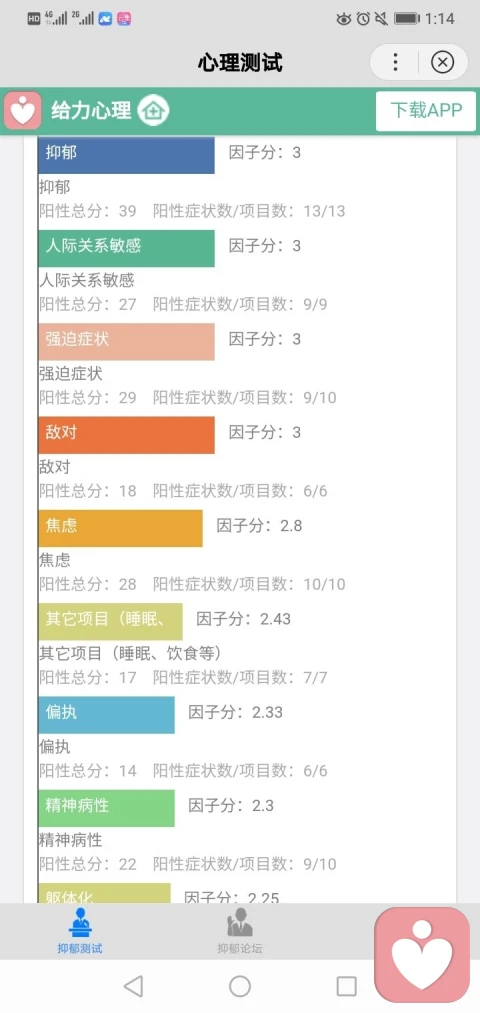Switch to the 抑郁测试 tab
Viewport: 480px width, 1013px height.
coord(80,932)
